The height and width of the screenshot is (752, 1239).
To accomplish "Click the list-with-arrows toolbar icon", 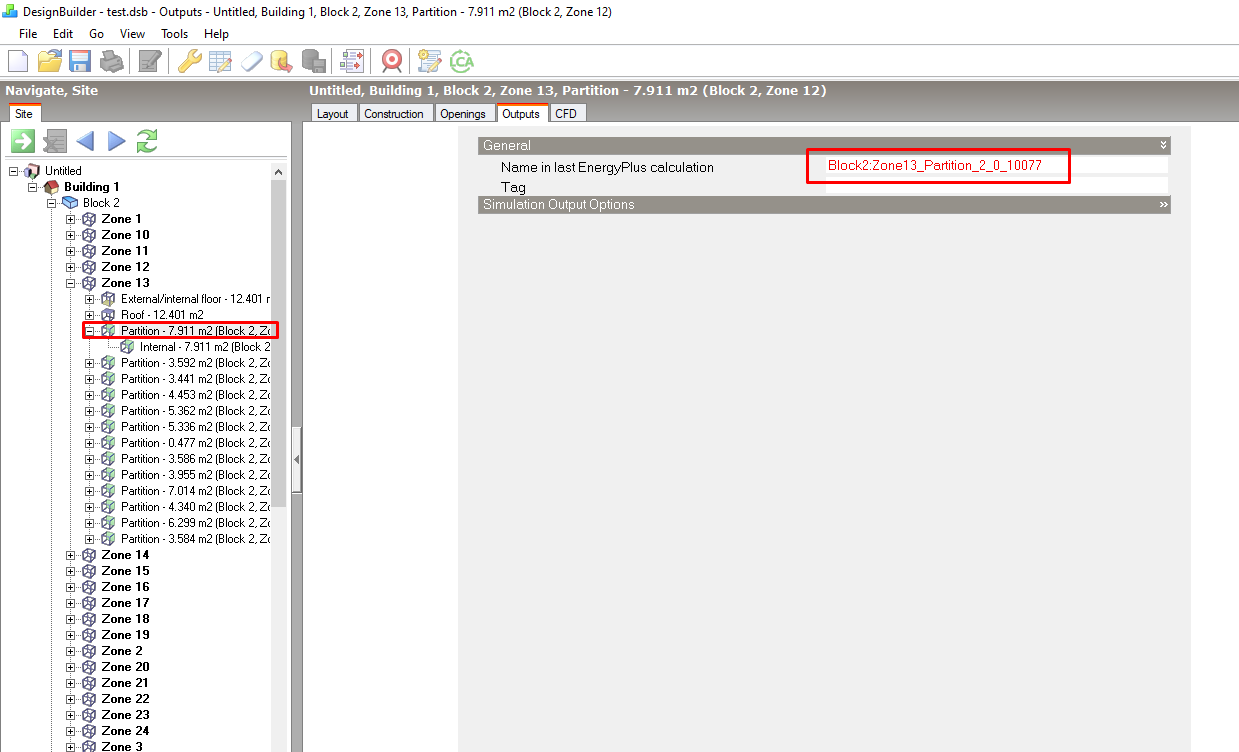I will [352, 61].
